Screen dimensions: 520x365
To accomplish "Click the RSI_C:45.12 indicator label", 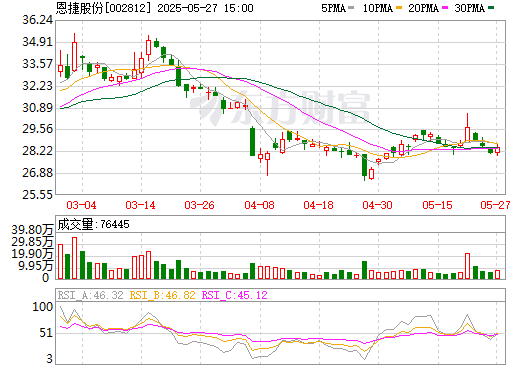I will pos(235,295).
